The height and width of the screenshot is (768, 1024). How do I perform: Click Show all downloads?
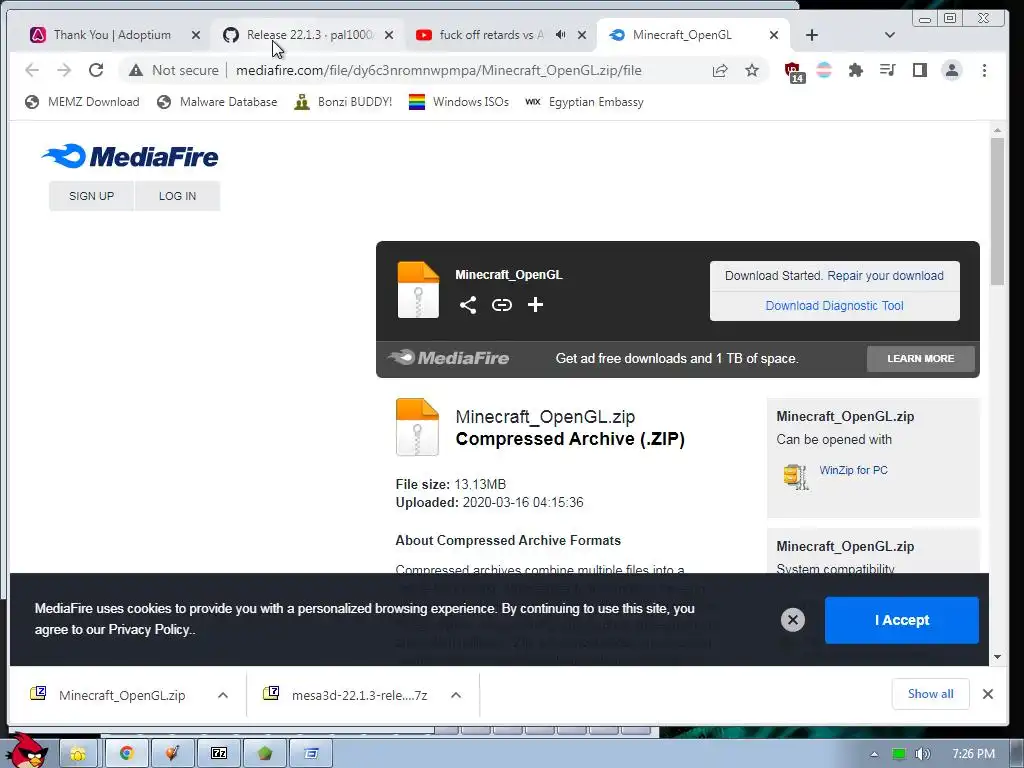(x=930, y=694)
